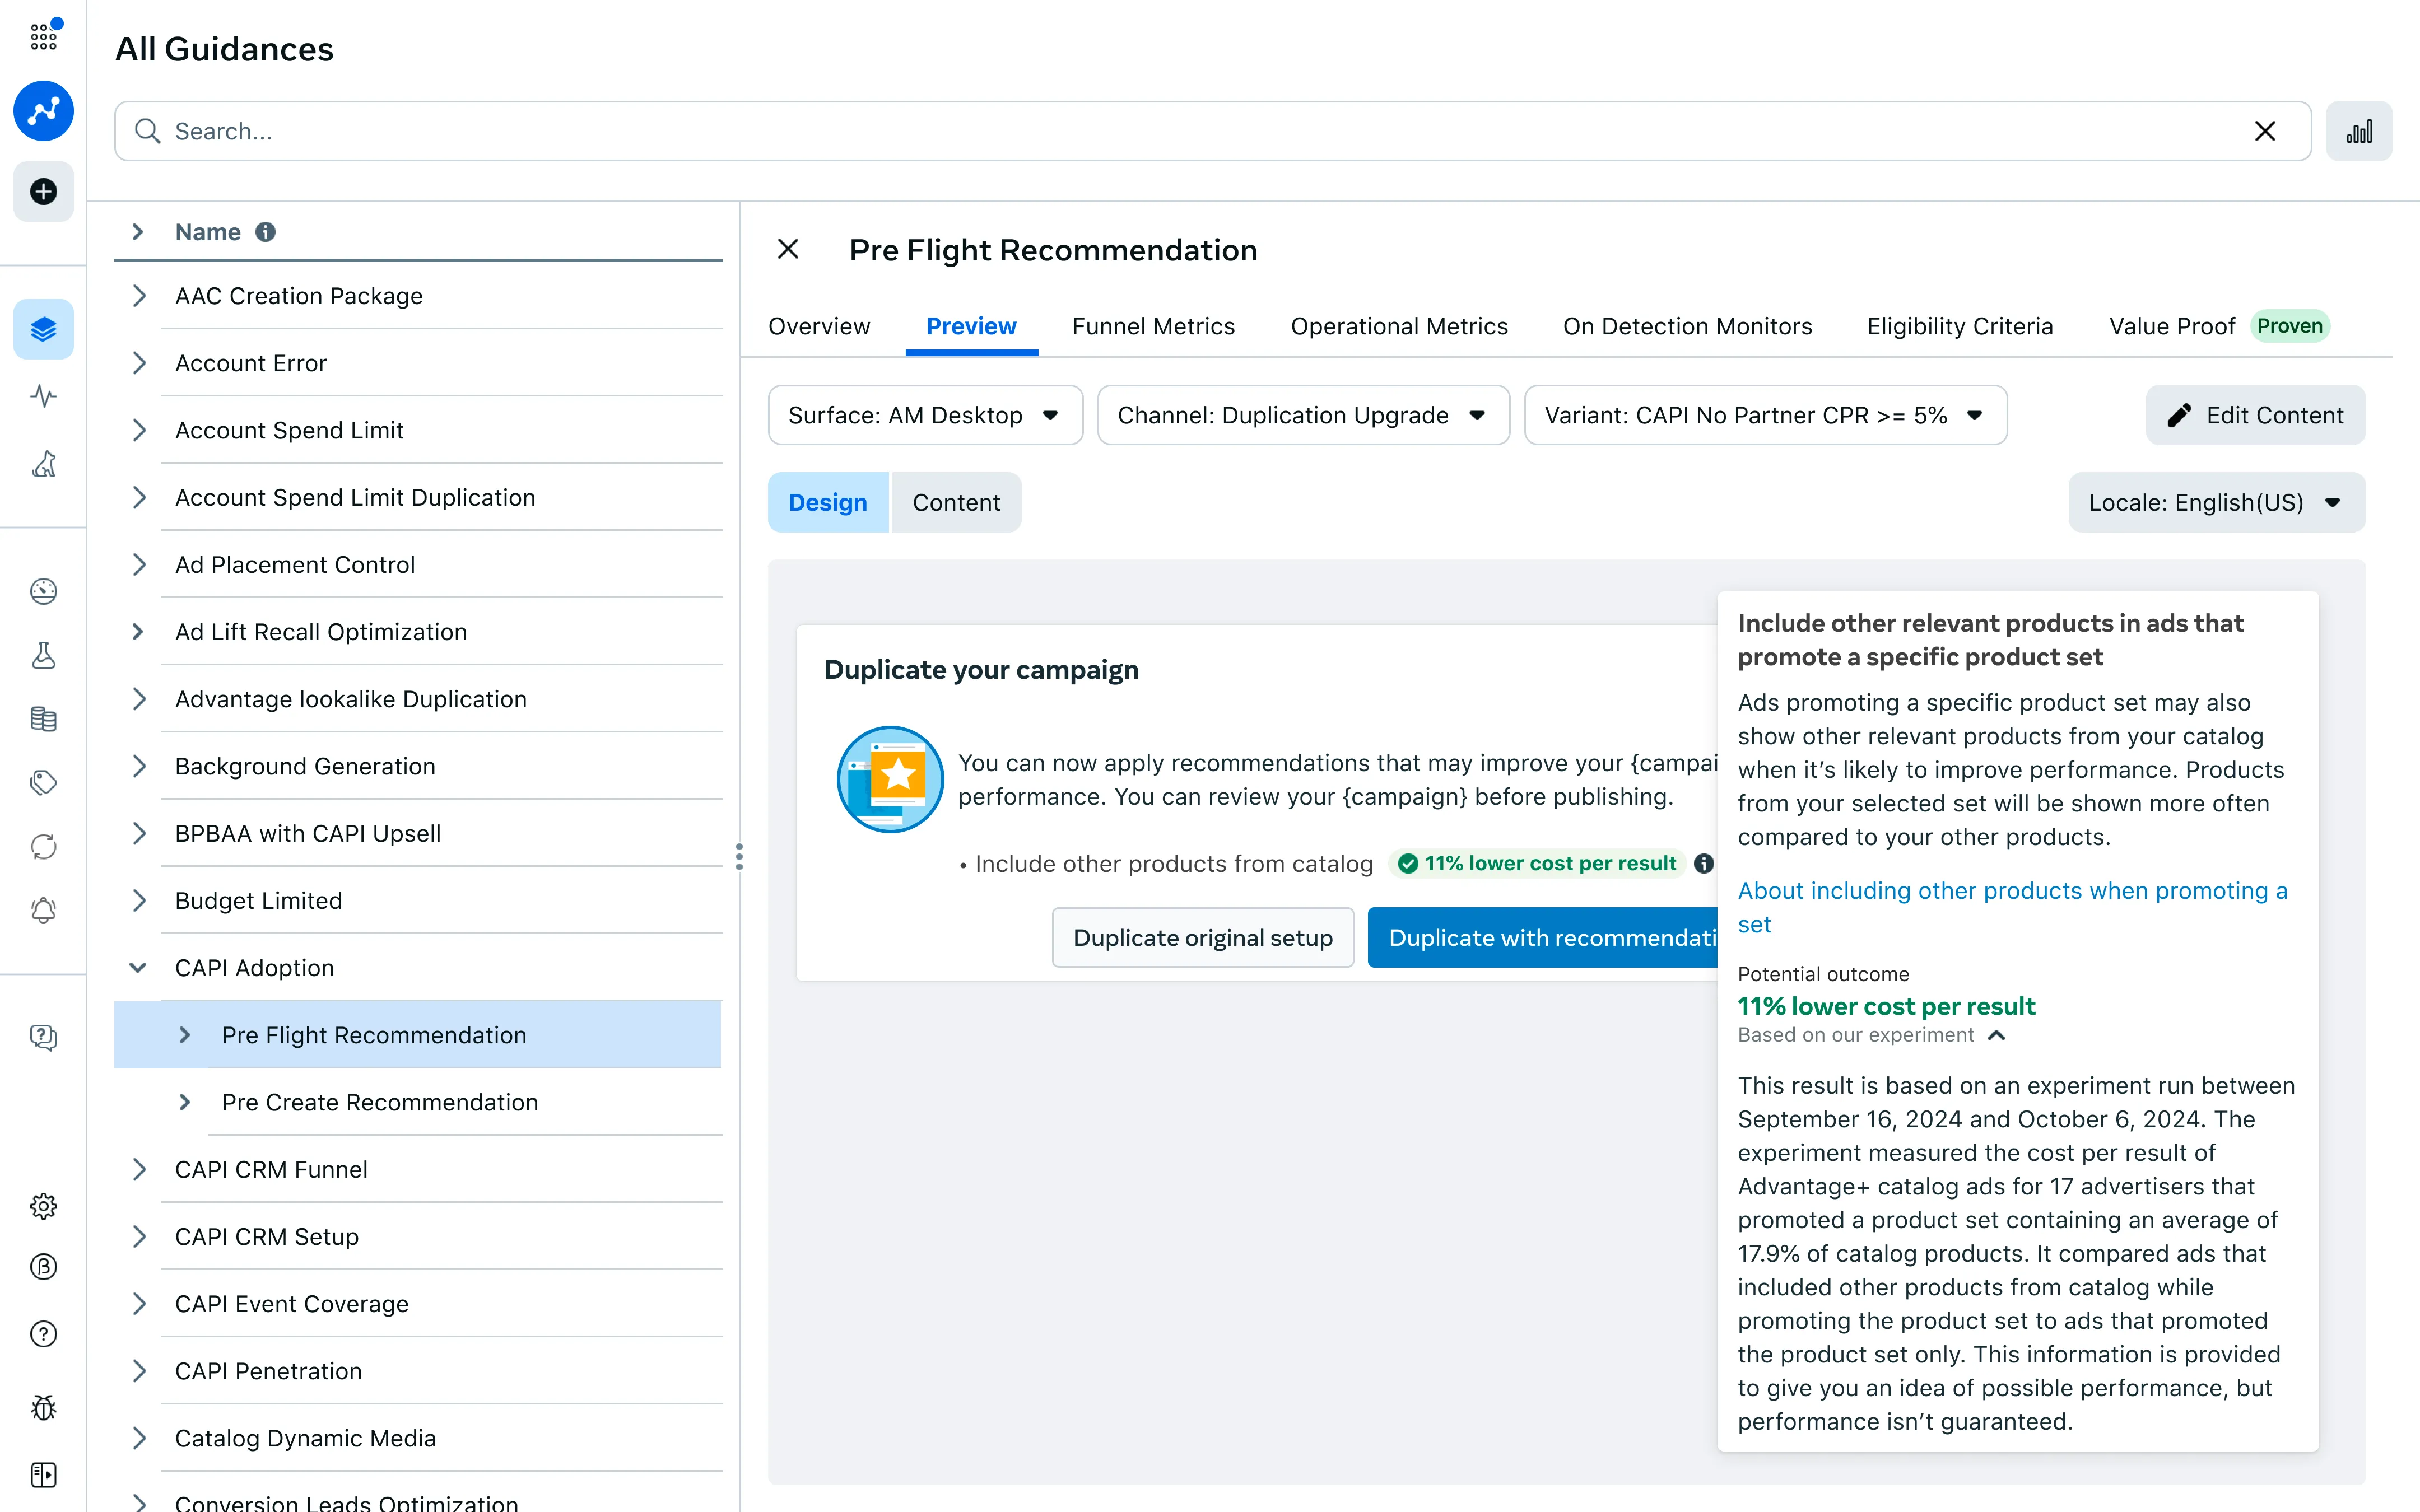Viewport: 2420px width, 1512px height.
Task: Collapse the Based on our experiment section
Action: [1996, 1035]
